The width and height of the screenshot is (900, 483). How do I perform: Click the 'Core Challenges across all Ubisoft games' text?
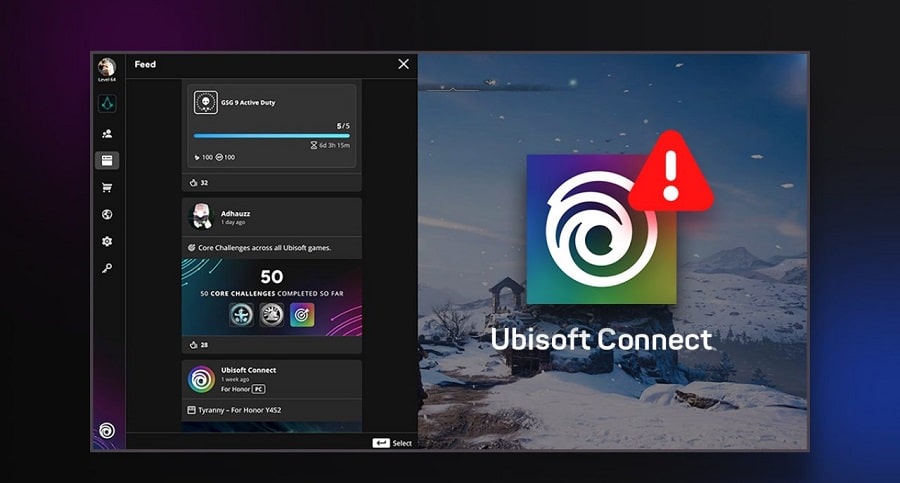[x=264, y=248]
